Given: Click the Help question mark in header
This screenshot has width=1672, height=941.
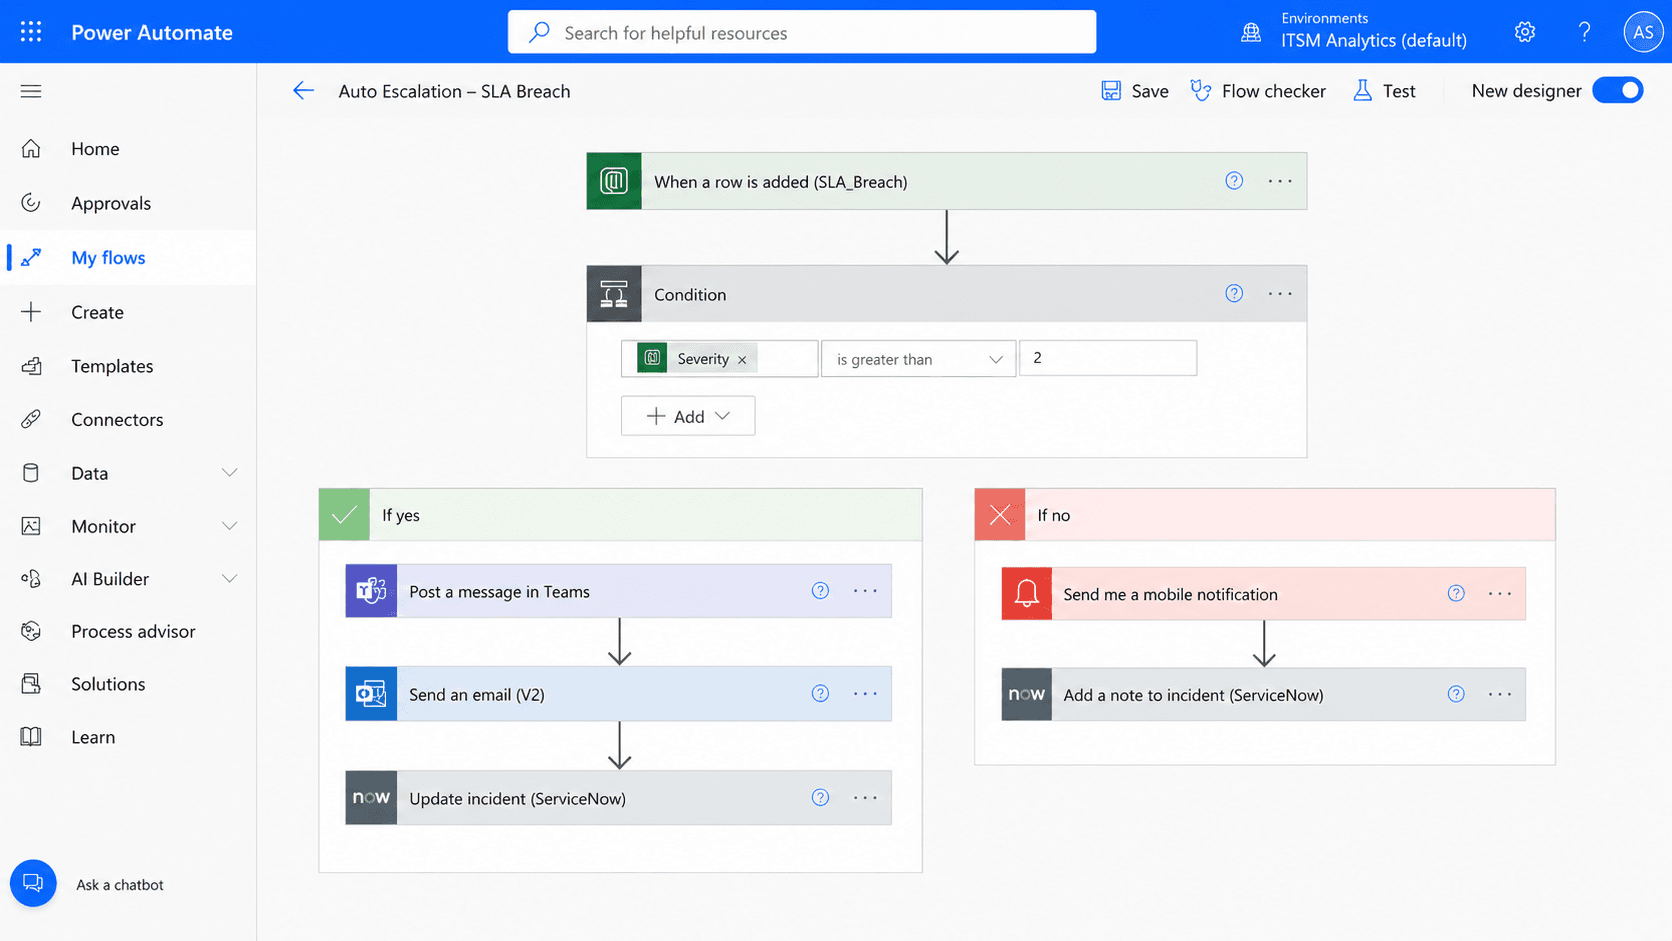Looking at the screenshot, I should [x=1584, y=32].
